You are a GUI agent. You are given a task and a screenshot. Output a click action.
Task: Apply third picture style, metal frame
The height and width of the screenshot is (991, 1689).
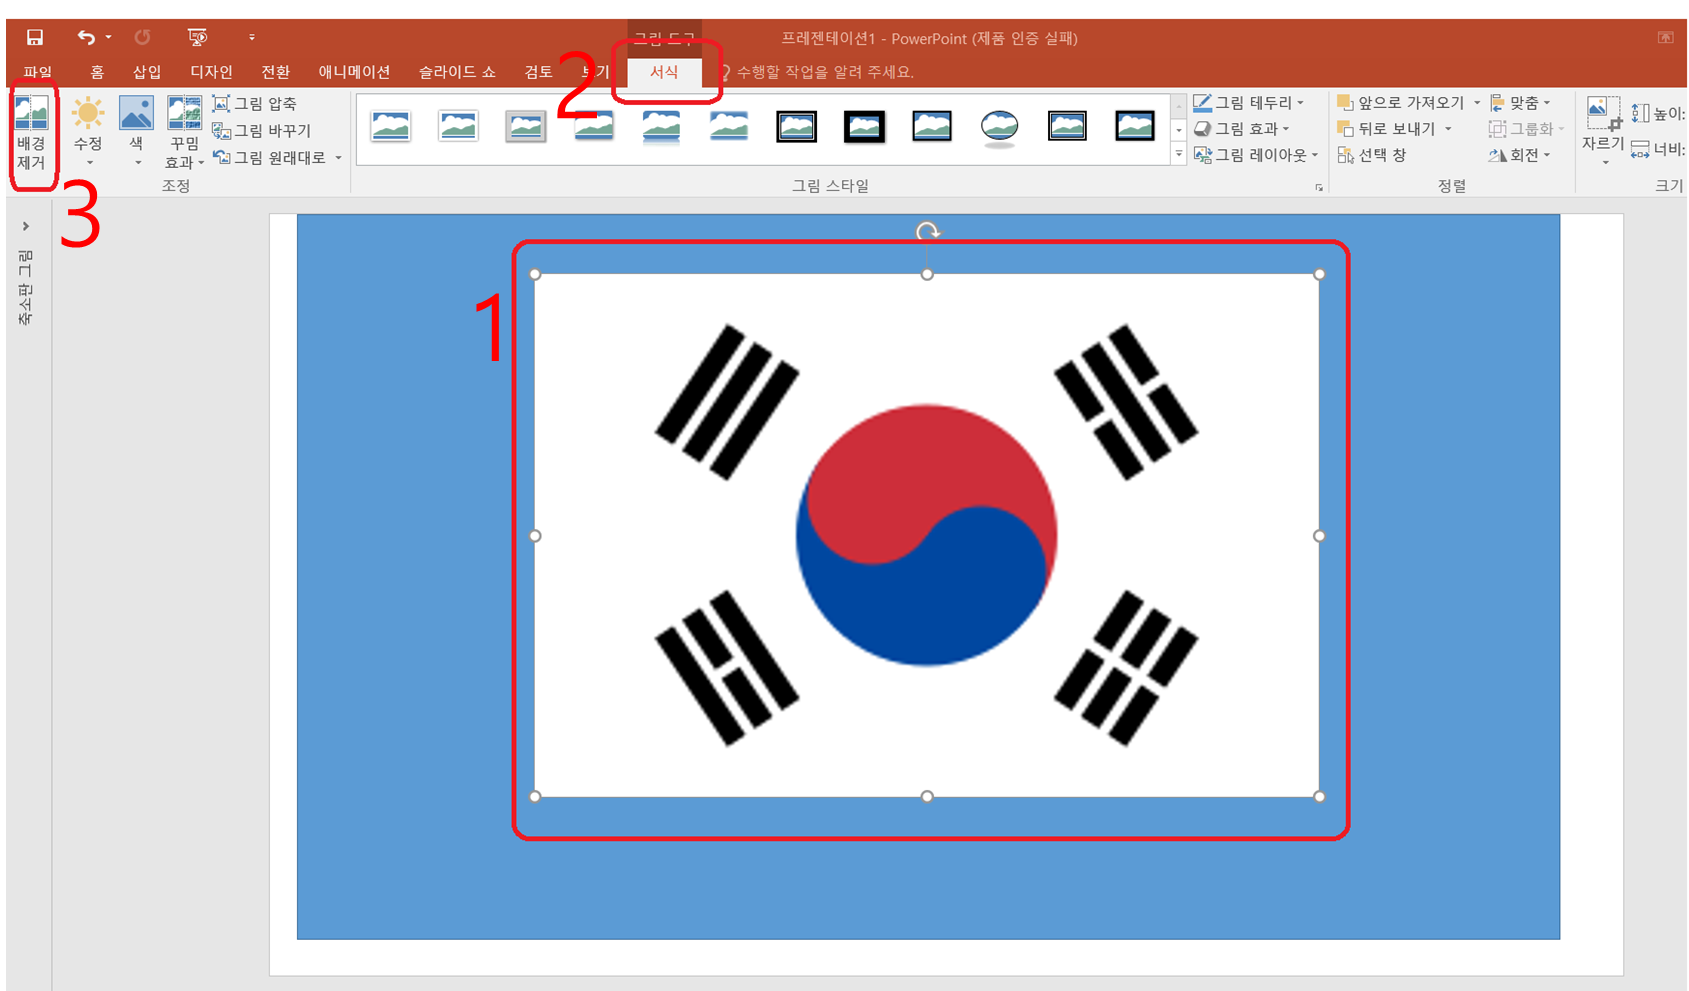click(526, 127)
